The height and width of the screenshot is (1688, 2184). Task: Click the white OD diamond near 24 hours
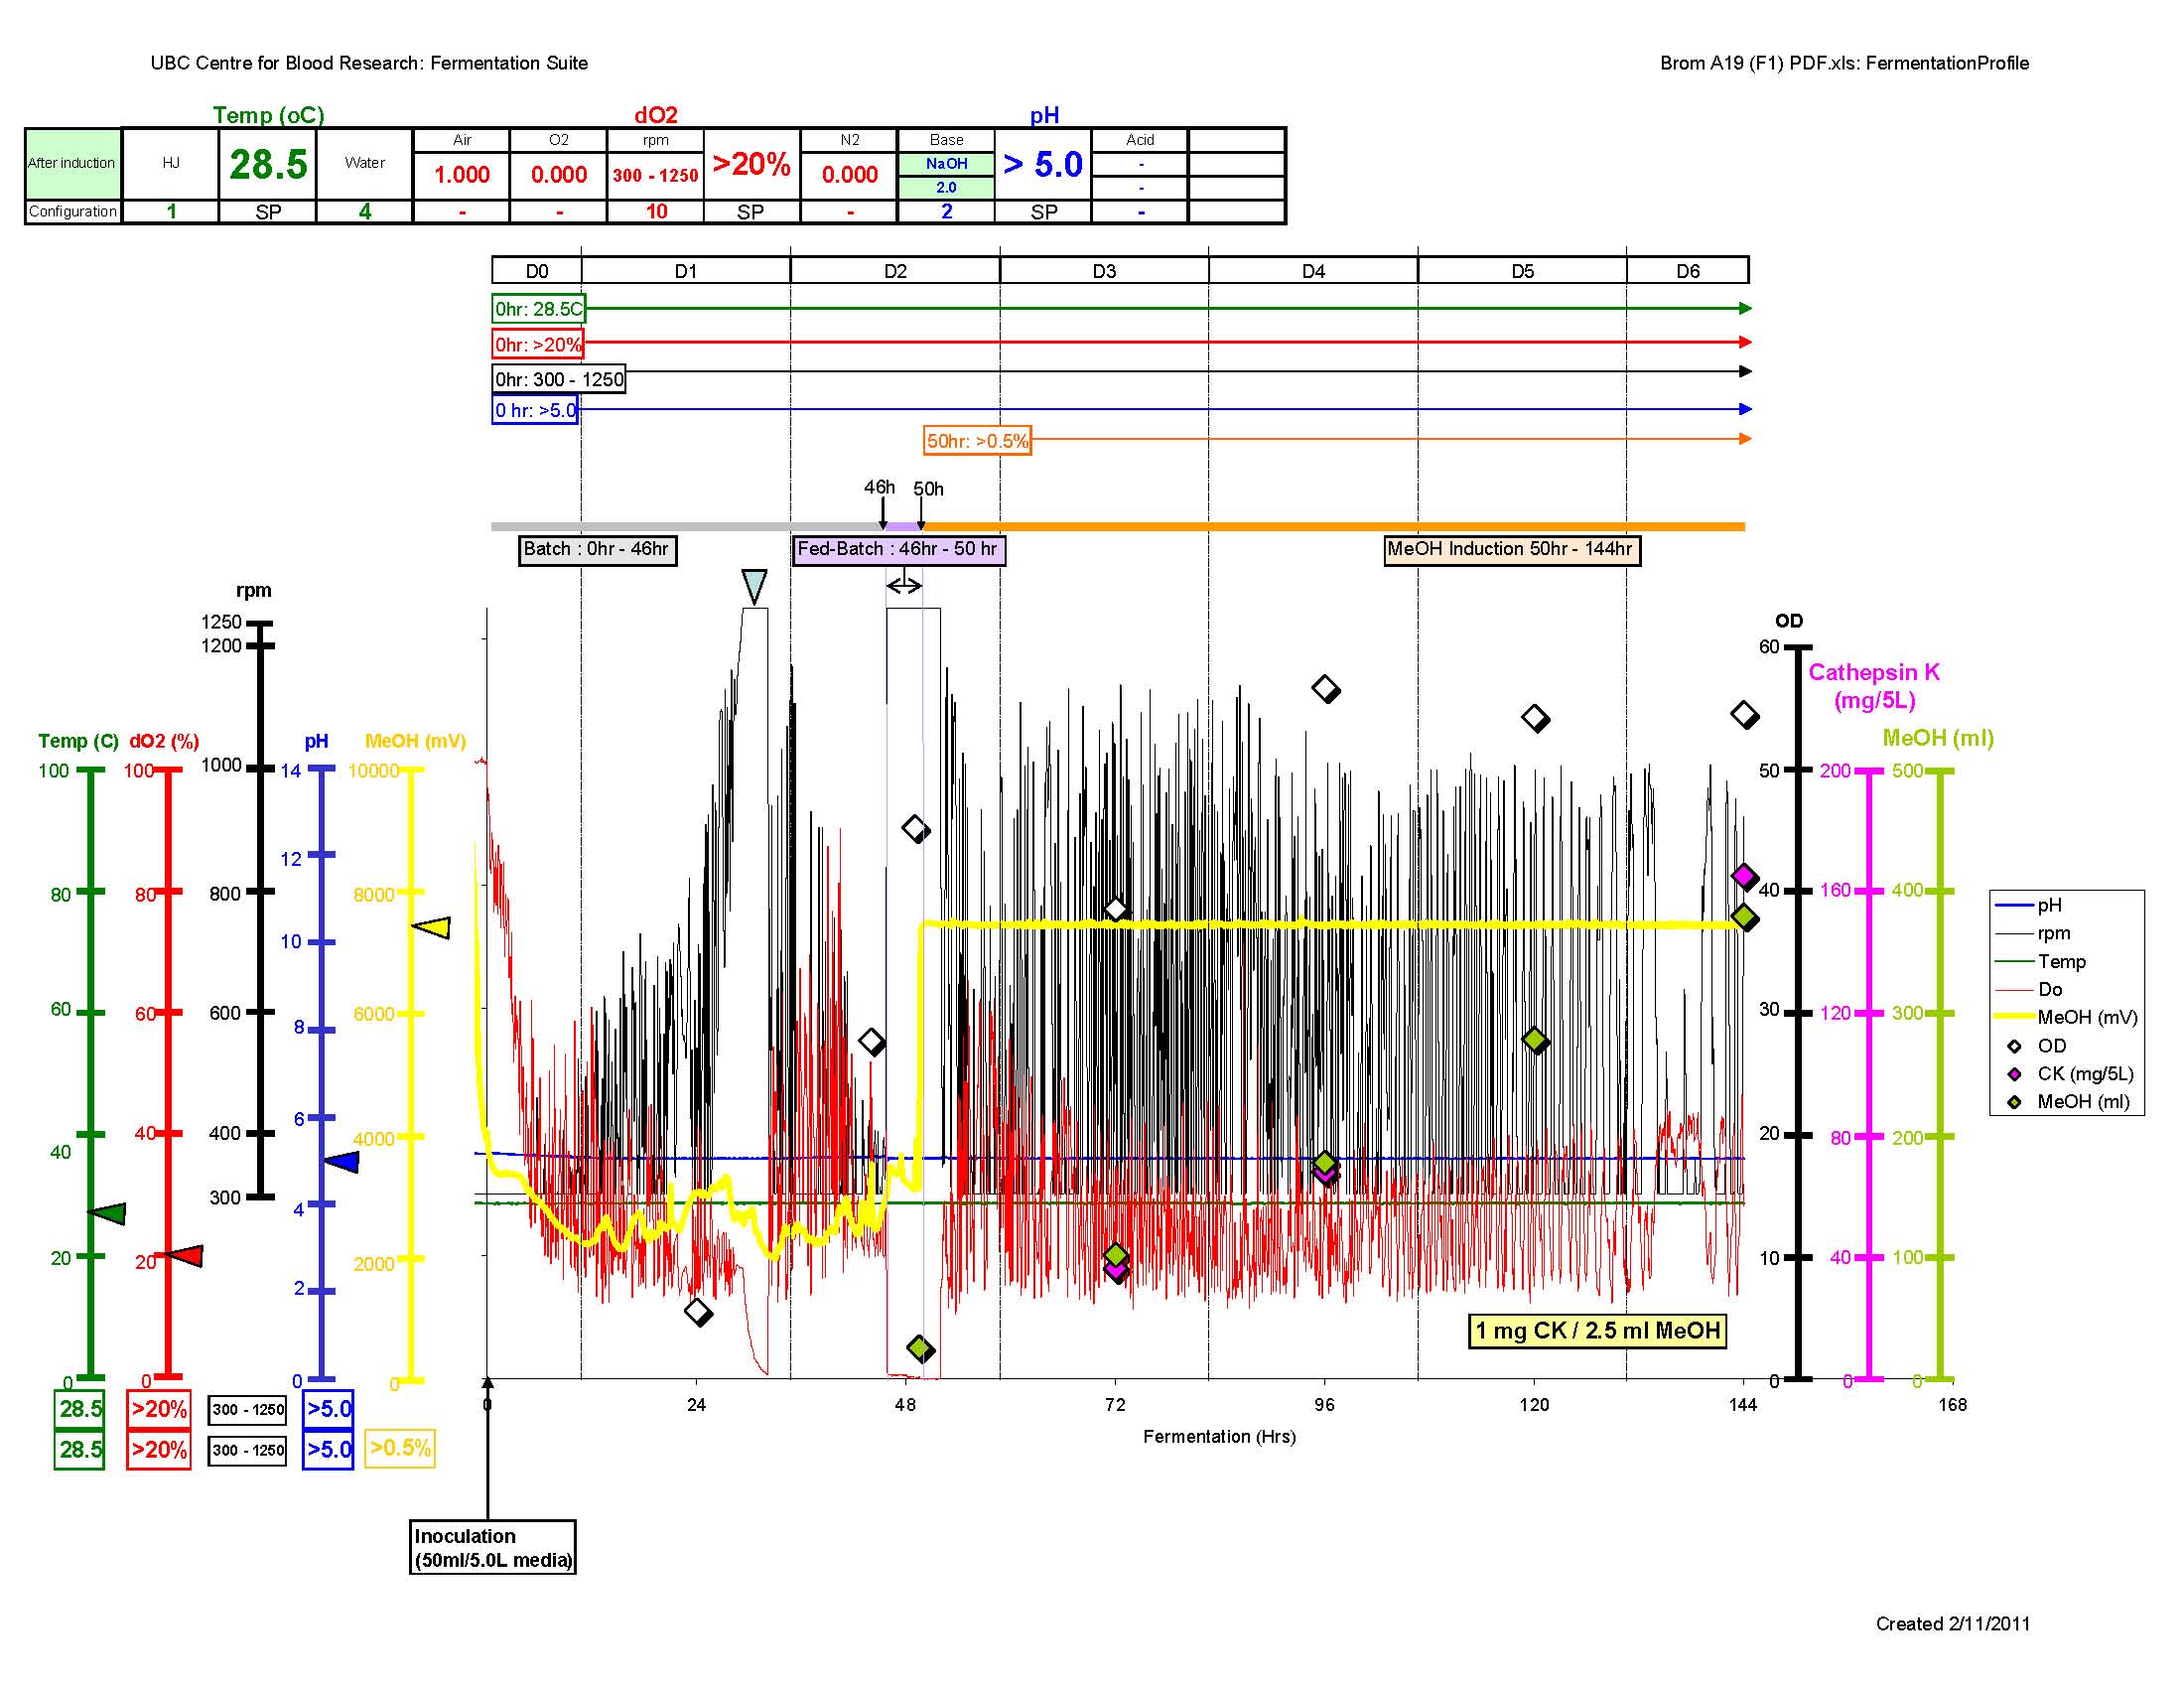point(698,1311)
